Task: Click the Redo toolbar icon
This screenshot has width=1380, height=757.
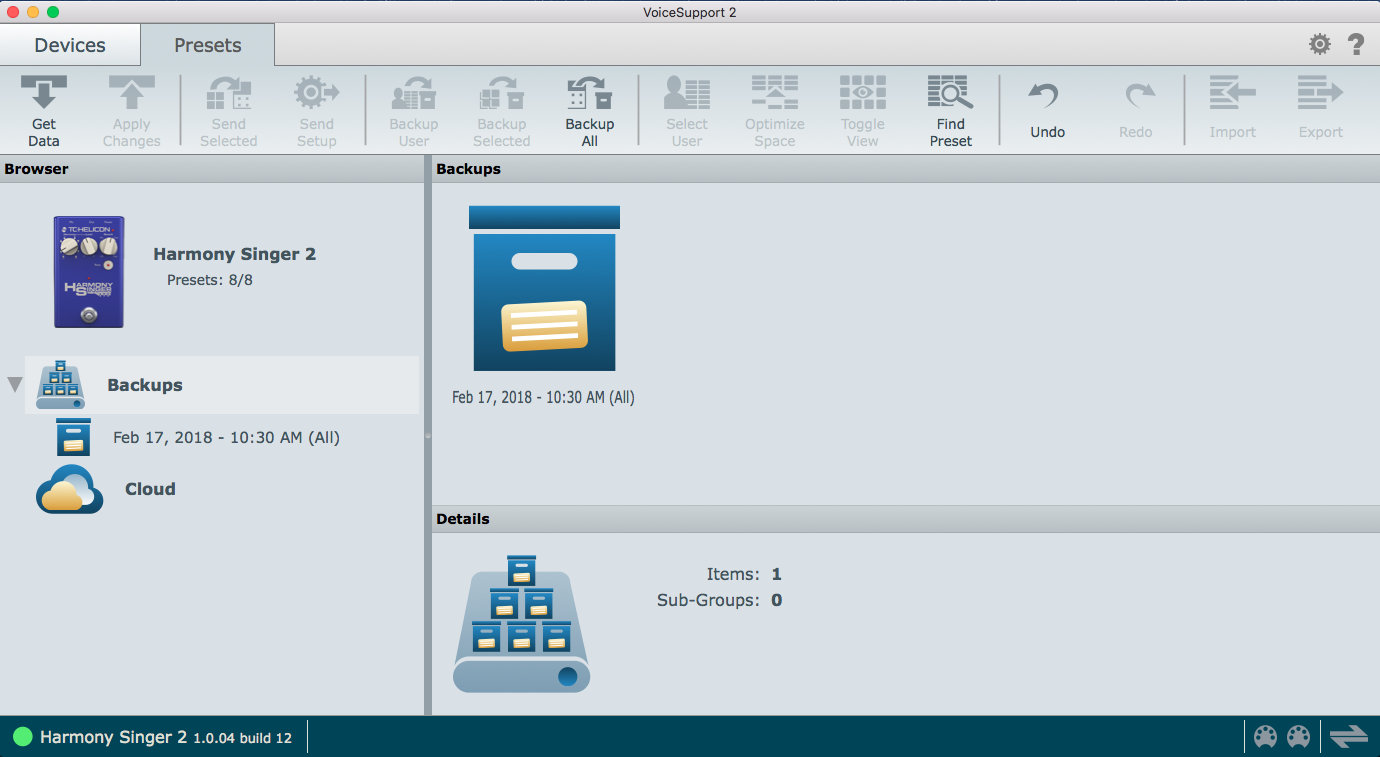Action: point(1136,111)
